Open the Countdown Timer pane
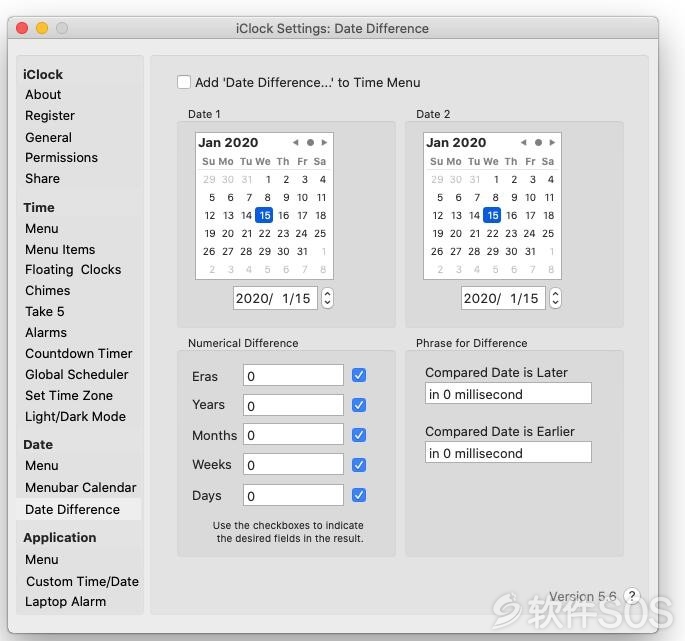Image resolution: width=685 pixels, height=641 pixels. 79,353
